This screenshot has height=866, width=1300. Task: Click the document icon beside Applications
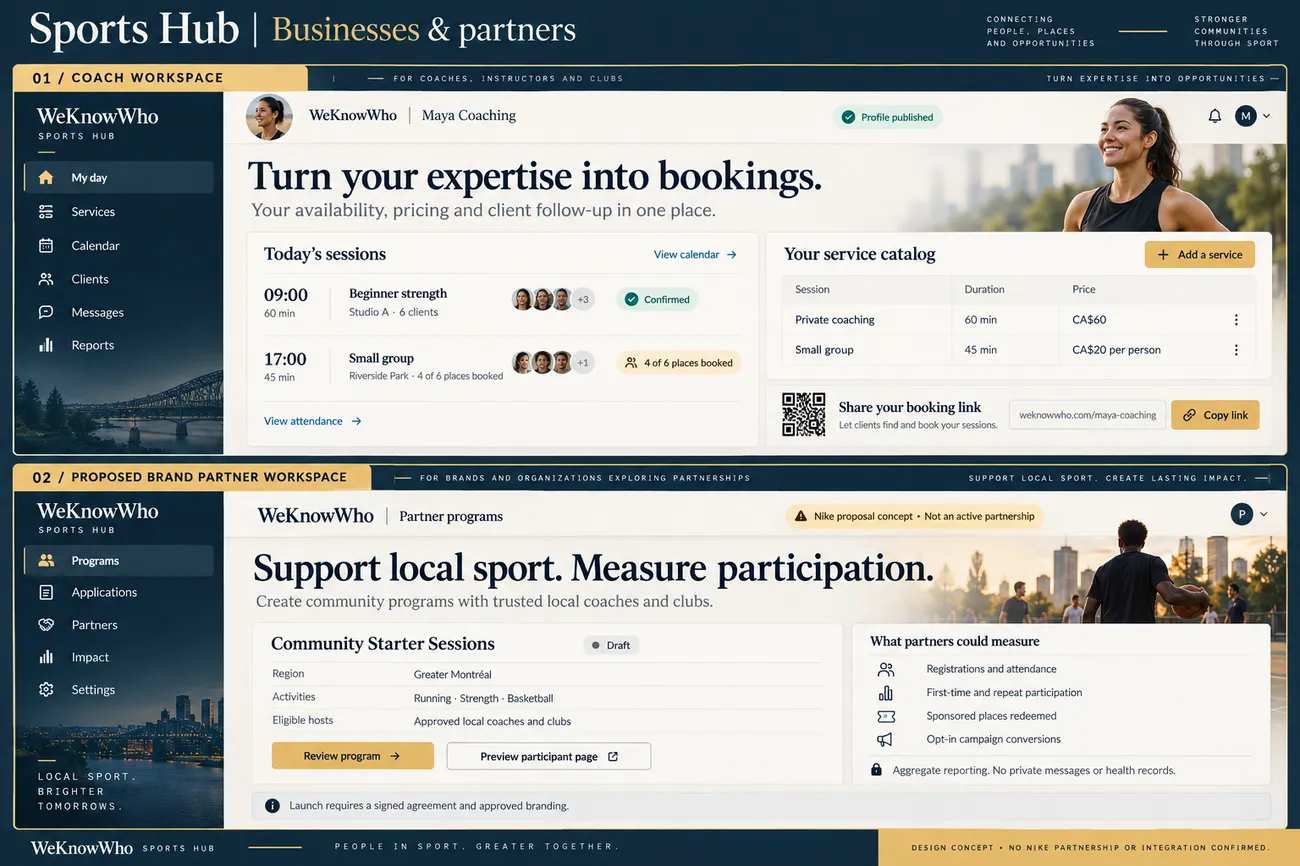(x=46, y=592)
